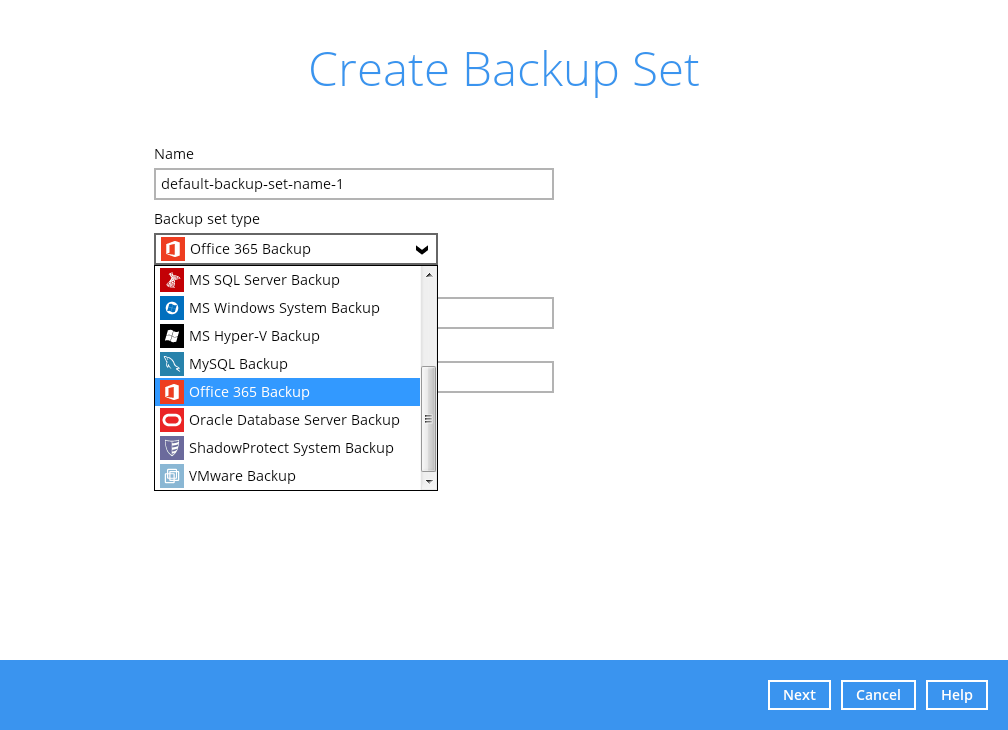Click the MySQL dolphin icon
Screen dimensions: 1008x730
[x=172, y=364]
